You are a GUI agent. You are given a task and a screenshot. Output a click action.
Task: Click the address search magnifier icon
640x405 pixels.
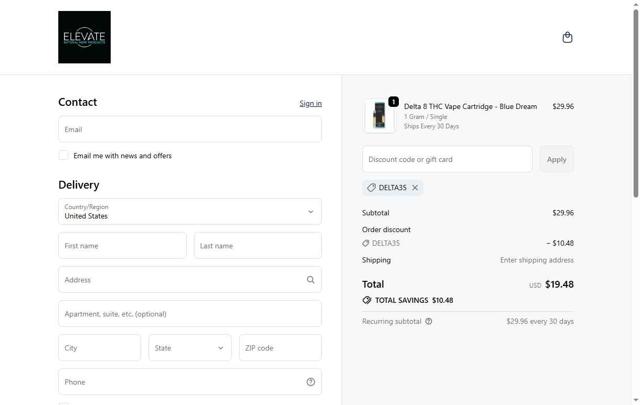(310, 280)
